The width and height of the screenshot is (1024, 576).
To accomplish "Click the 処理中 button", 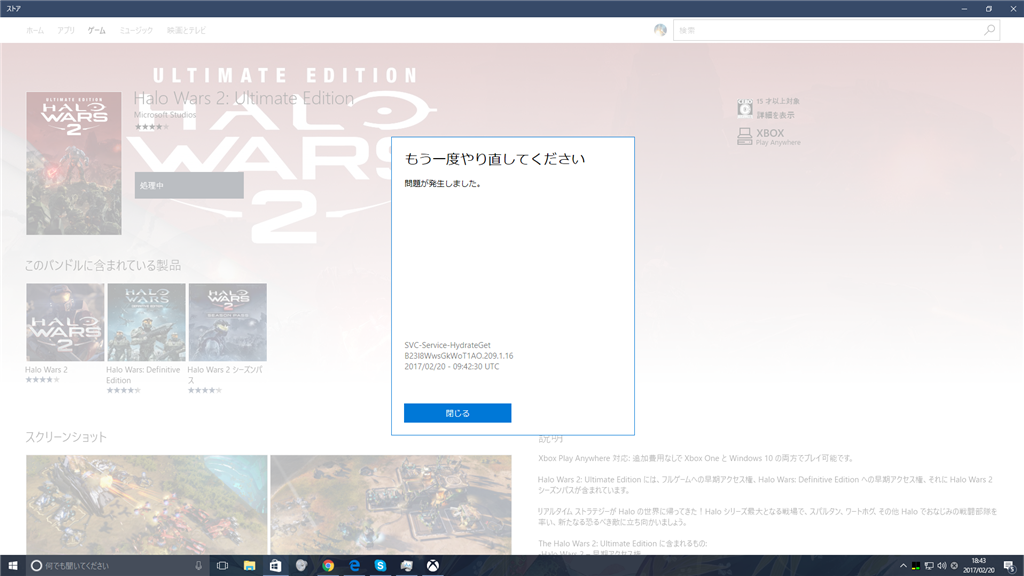I will click(189, 185).
